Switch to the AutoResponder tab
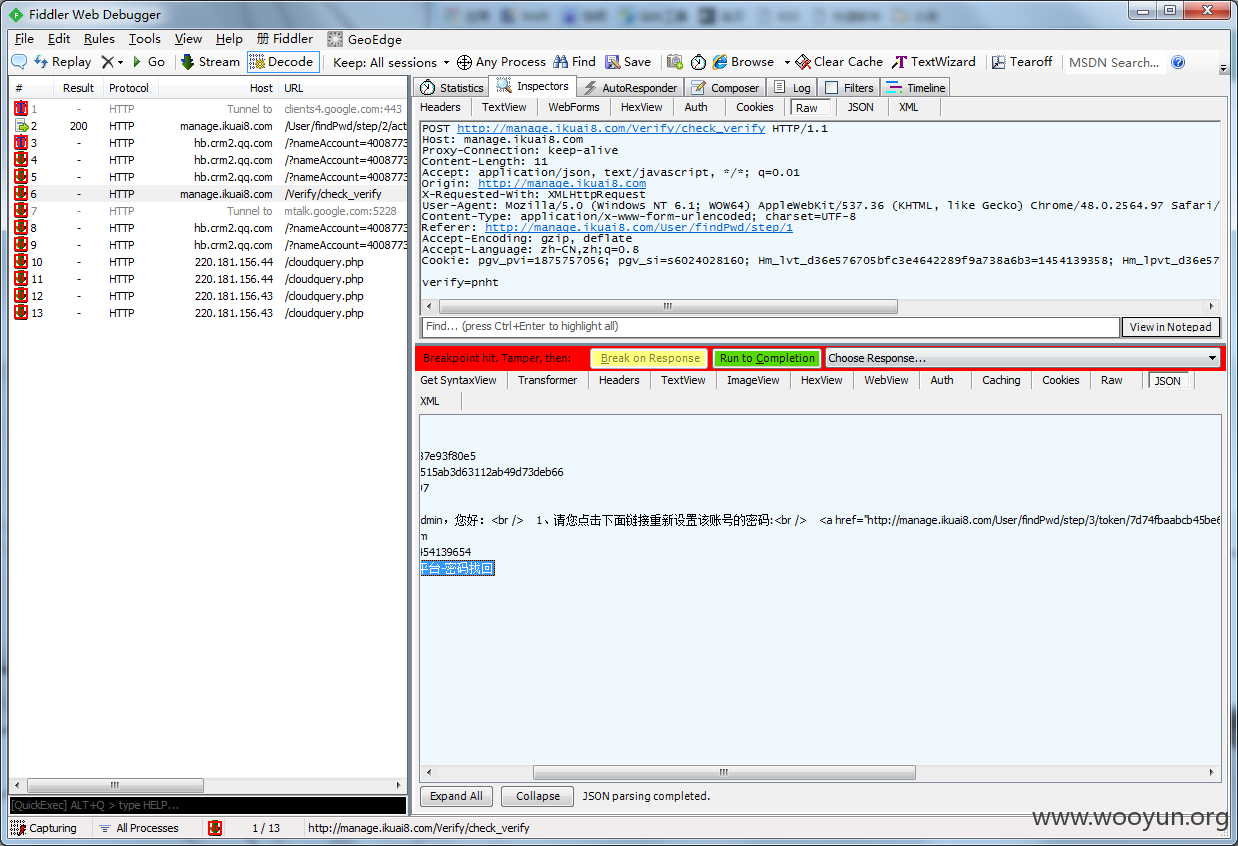The width and height of the screenshot is (1238, 846). coord(631,88)
